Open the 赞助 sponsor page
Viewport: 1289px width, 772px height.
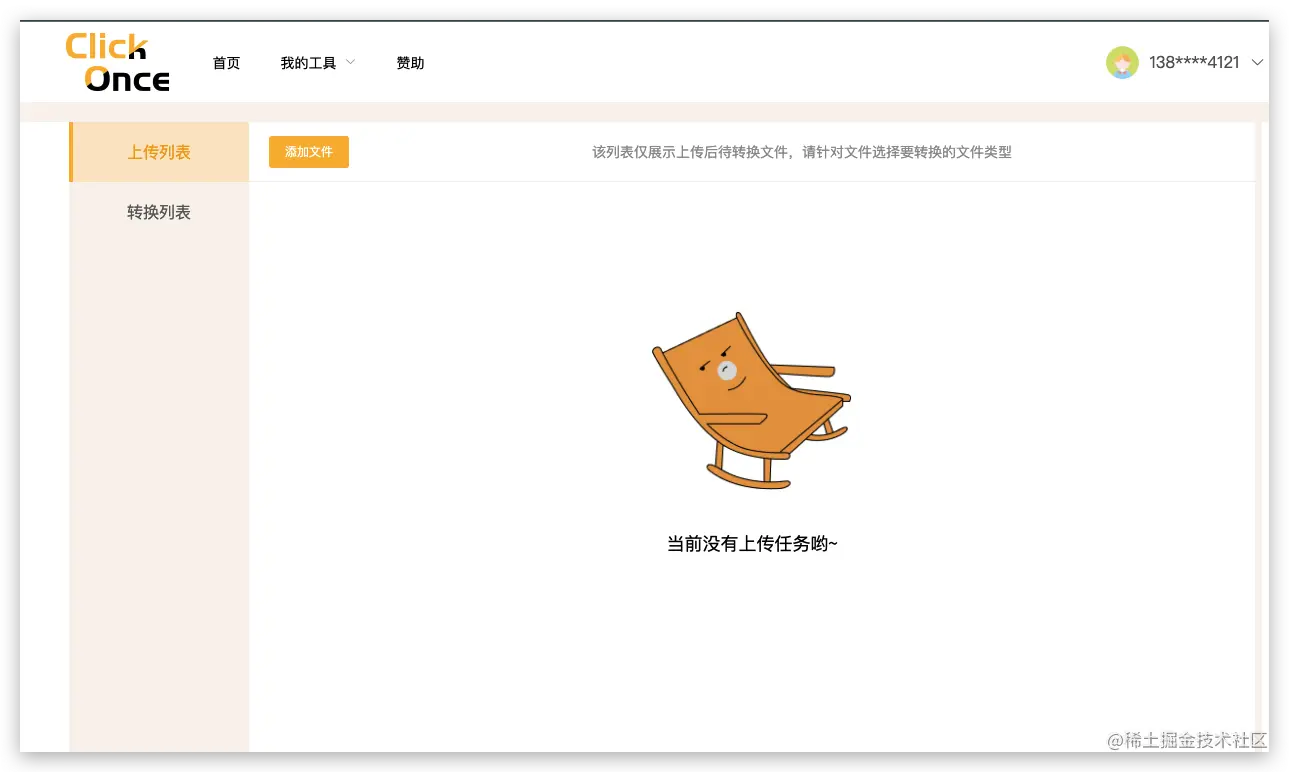[411, 62]
